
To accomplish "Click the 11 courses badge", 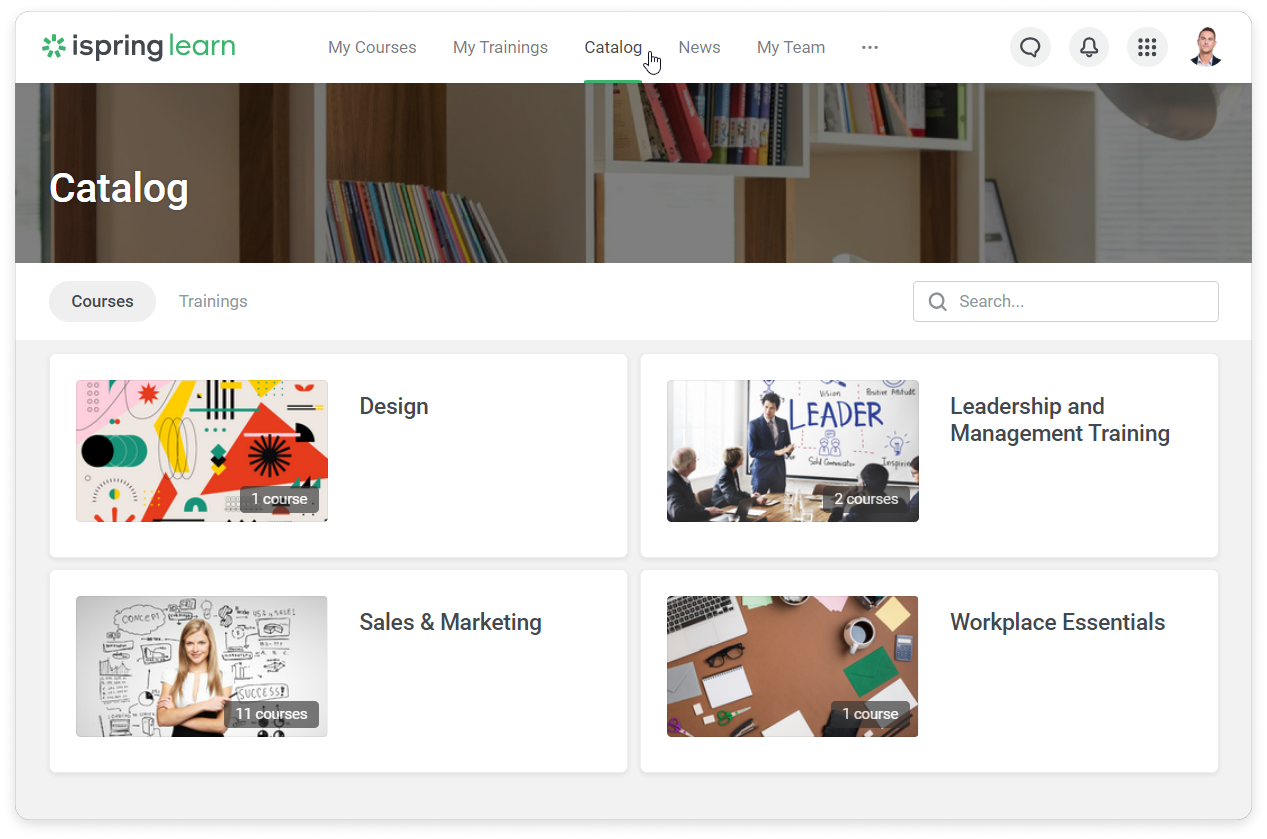I will click(272, 714).
